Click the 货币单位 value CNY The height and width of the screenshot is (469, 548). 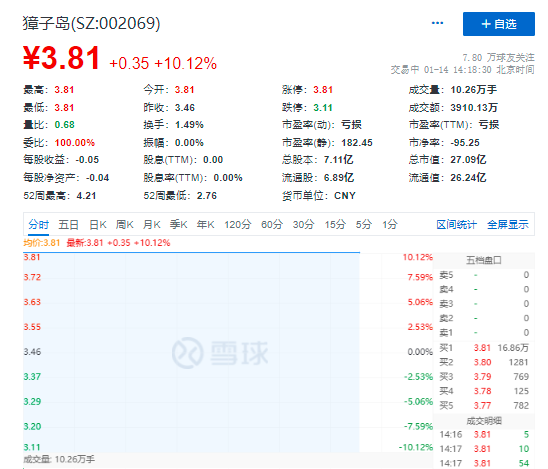pyautogui.click(x=345, y=196)
